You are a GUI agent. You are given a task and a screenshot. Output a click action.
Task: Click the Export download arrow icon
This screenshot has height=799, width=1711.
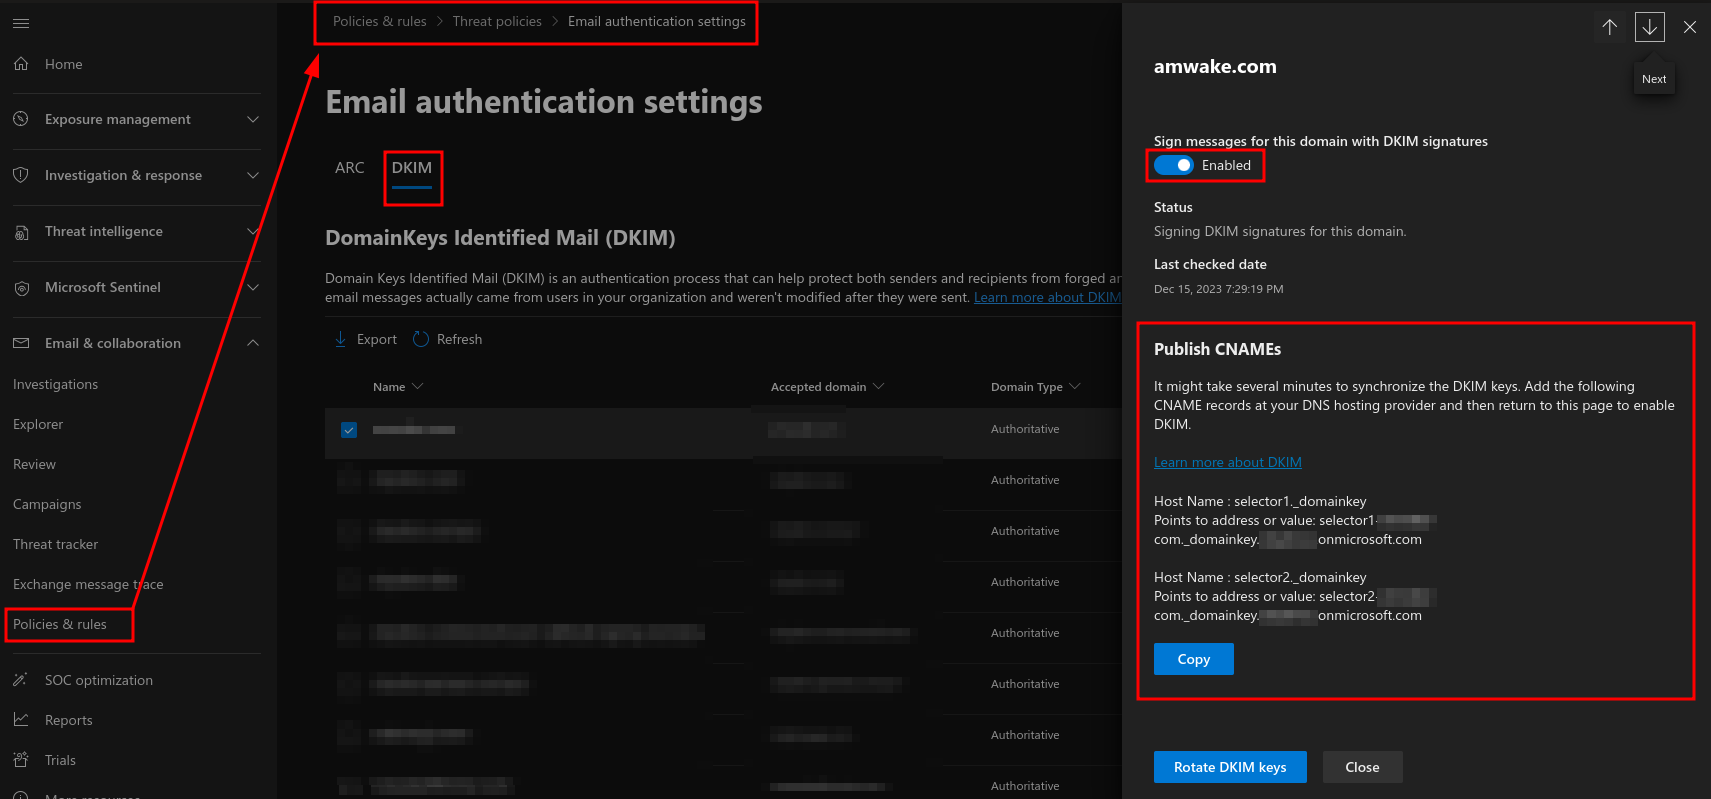(x=341, y=339)
